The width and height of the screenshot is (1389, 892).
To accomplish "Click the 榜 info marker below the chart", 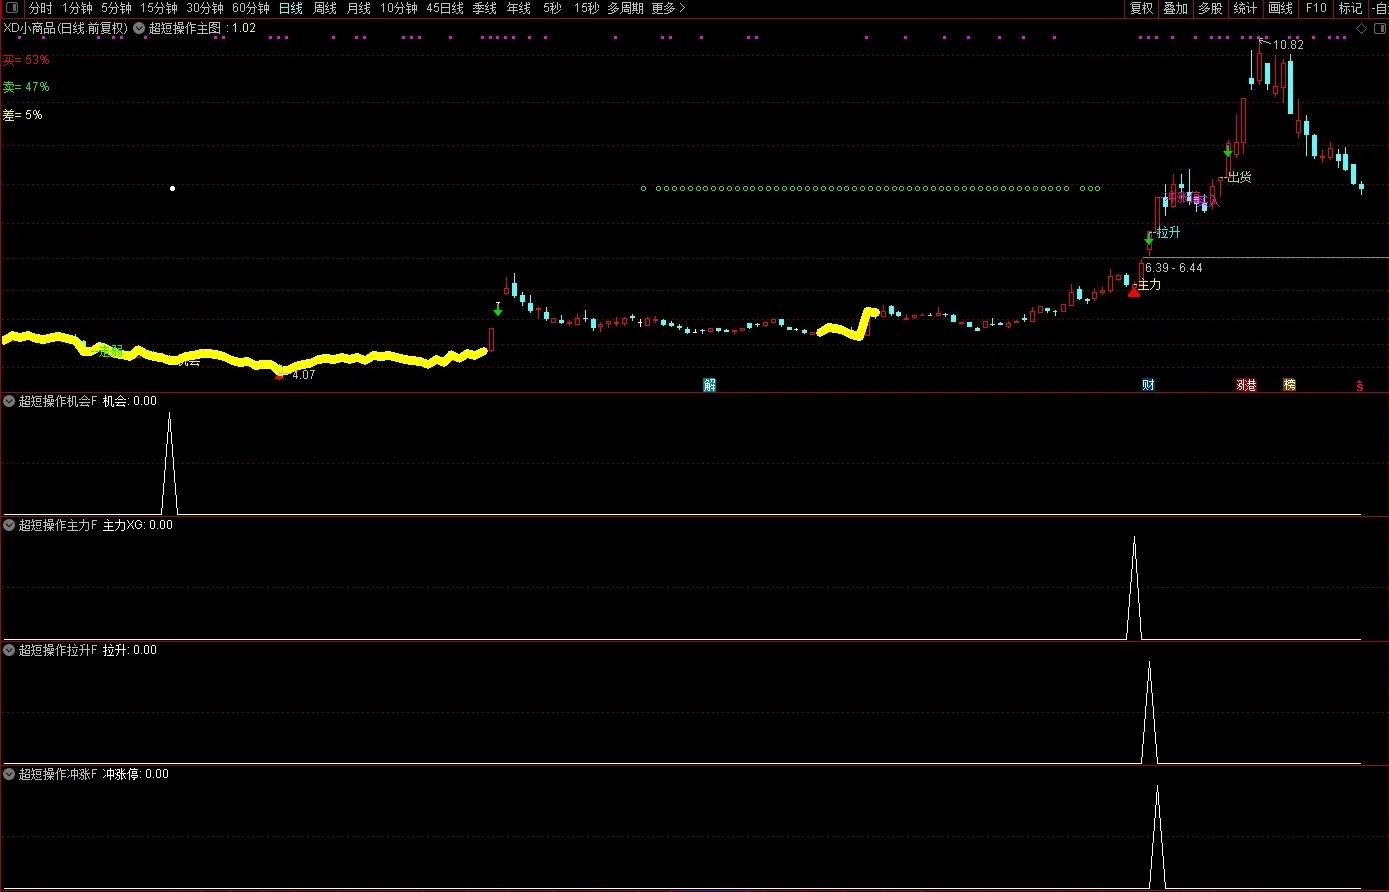I will (x=1289, y=385).
